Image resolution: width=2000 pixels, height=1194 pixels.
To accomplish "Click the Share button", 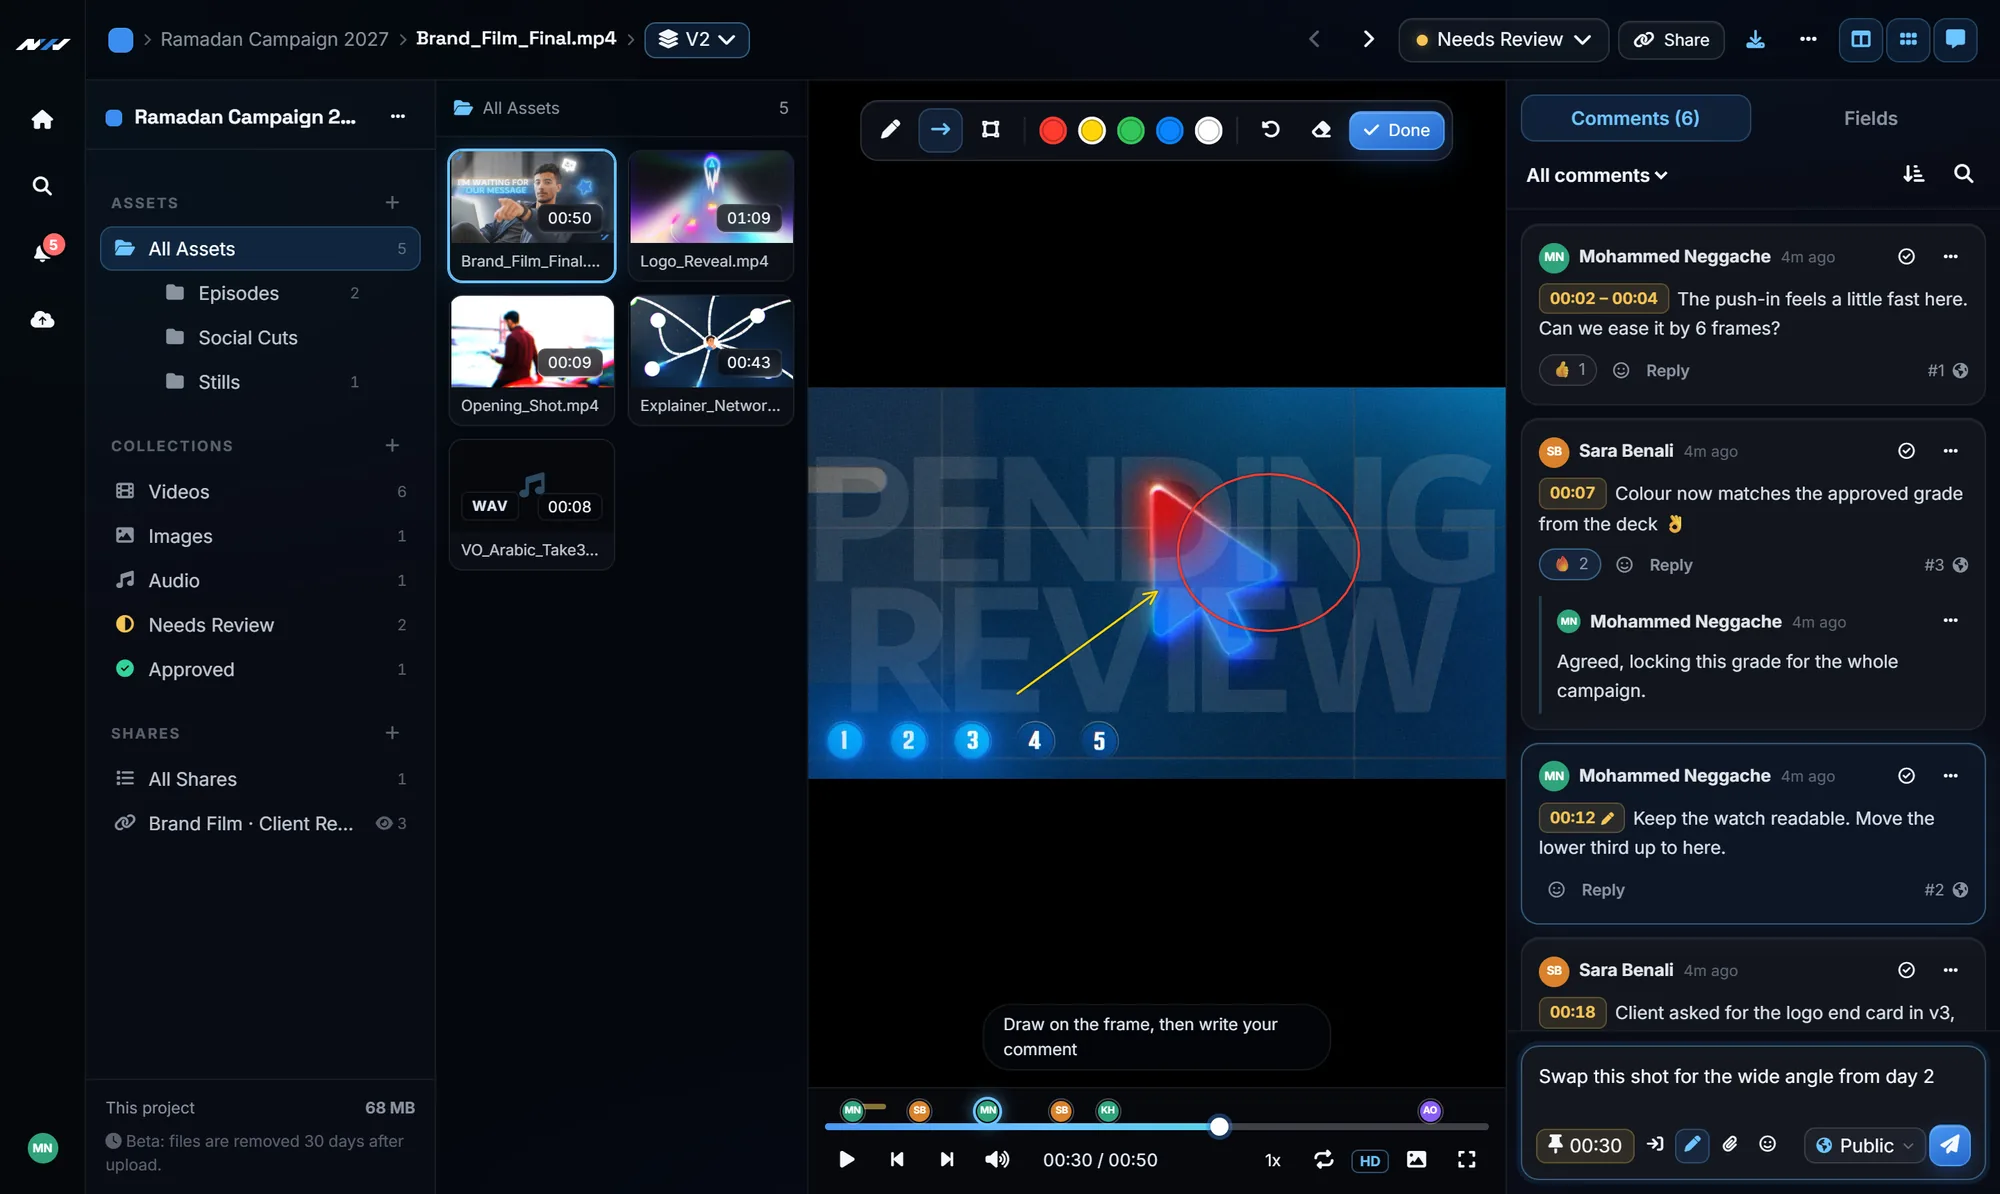I will click(x=1671, y=40).
